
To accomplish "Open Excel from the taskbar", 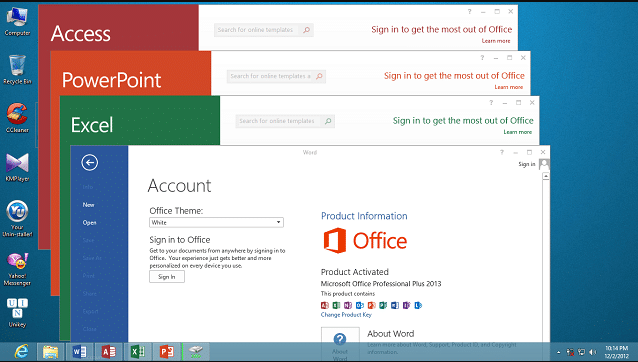I will pyautogui.click(x=138, y=351).
